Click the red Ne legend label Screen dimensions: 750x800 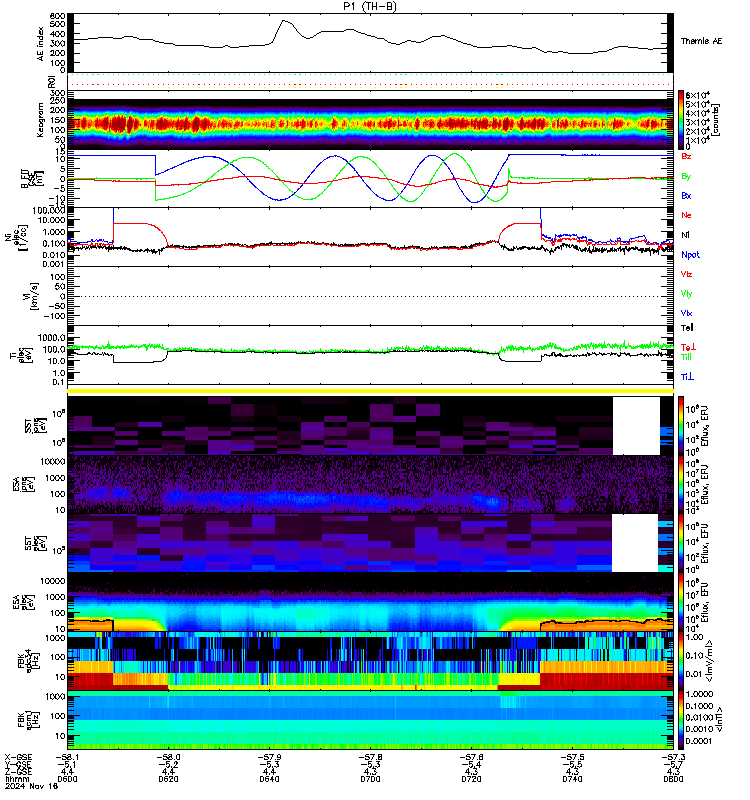click(x=686, y=215)
